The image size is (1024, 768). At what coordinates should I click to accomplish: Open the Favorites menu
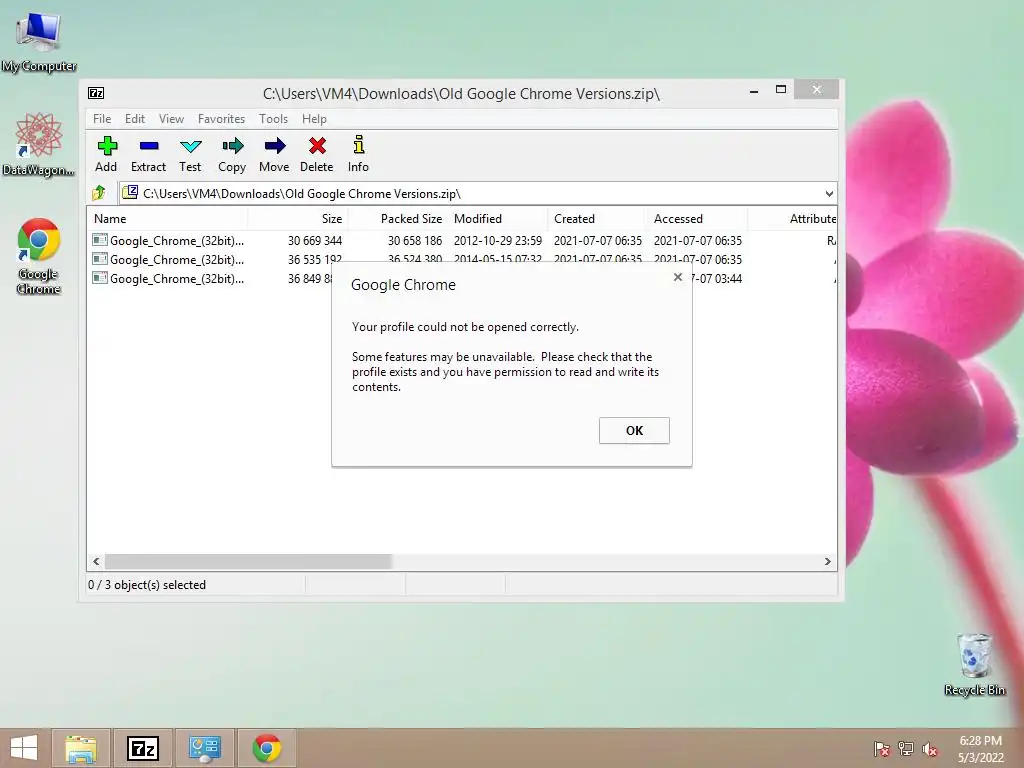[221, 119]
